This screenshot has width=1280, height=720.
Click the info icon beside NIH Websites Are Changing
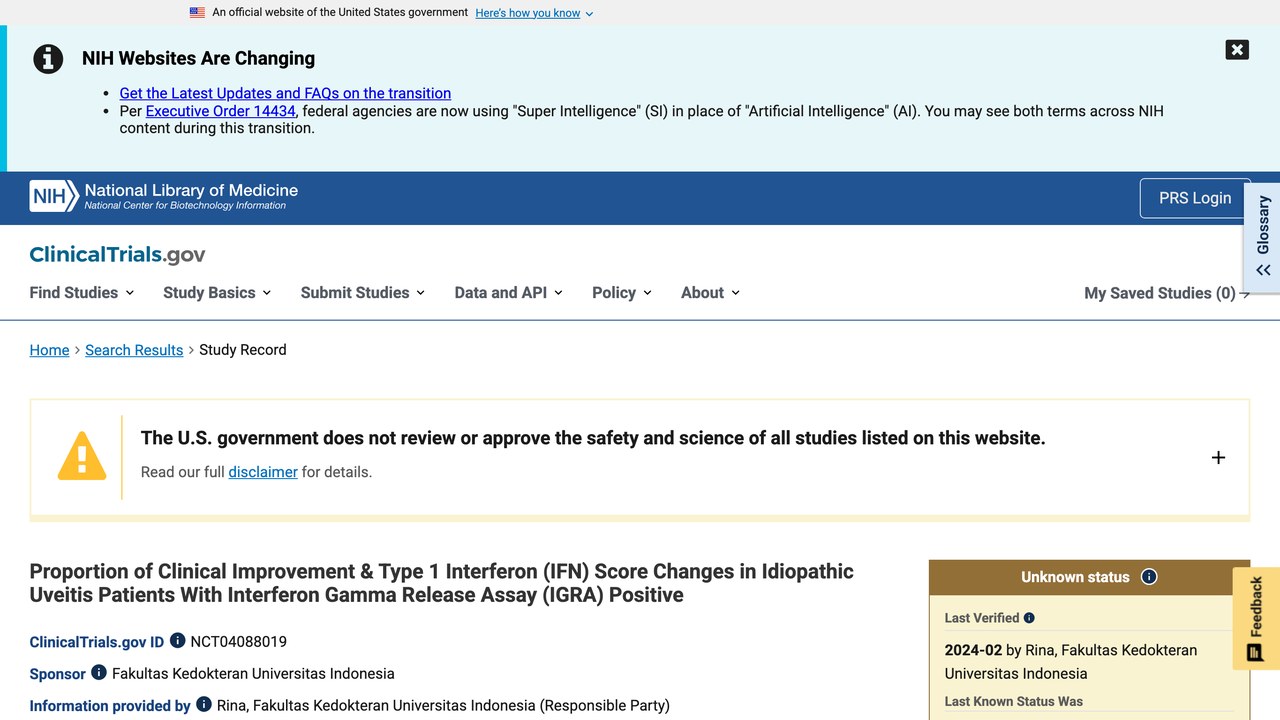tap(48, 59)
